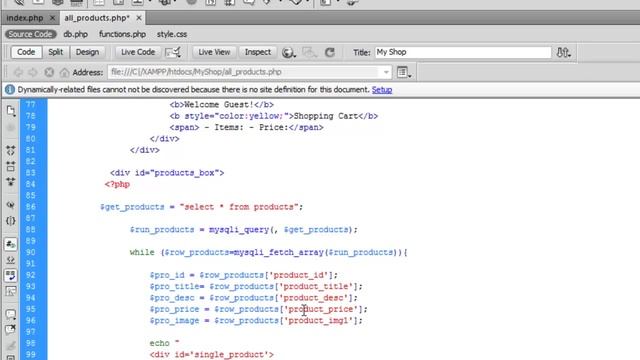Click the mysqli_query function name
This screenshot has width=640, height=360.
239,230
